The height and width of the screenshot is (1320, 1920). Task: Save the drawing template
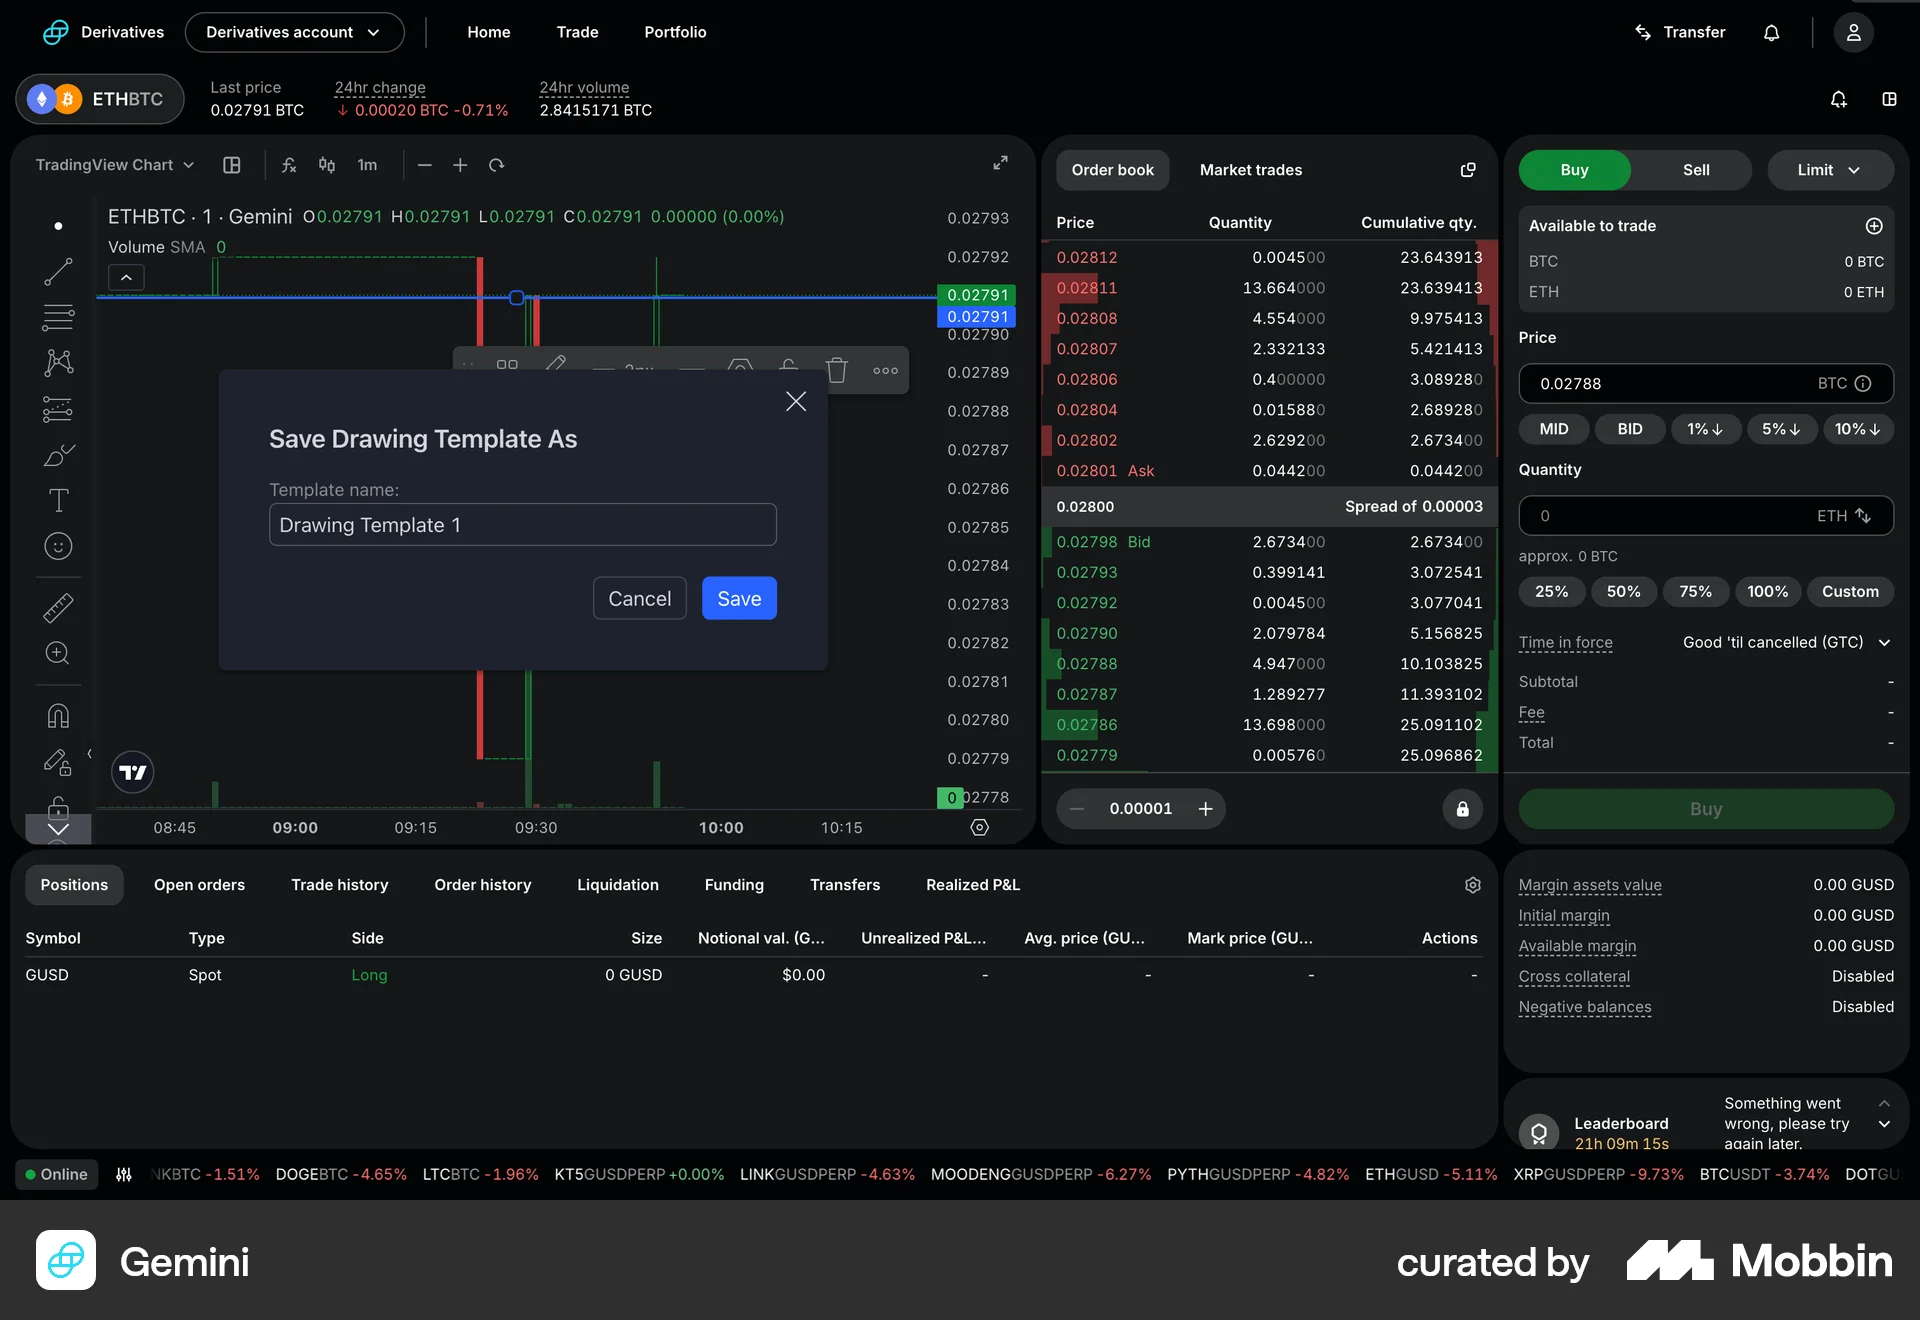click(739, 598)
